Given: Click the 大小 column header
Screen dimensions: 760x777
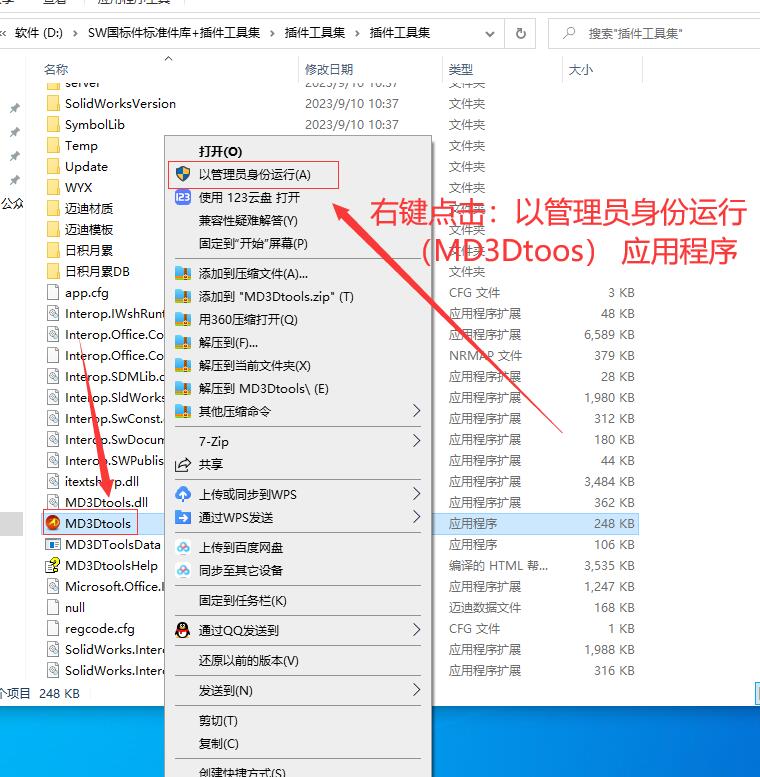Looking at the screenshot, I should [580, 69].
